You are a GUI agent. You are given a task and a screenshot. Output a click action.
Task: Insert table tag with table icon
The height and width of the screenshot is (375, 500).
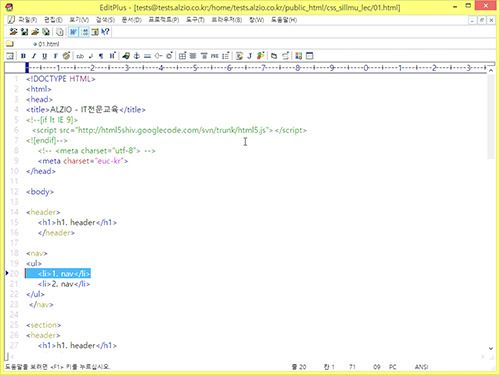click(182, 56)
